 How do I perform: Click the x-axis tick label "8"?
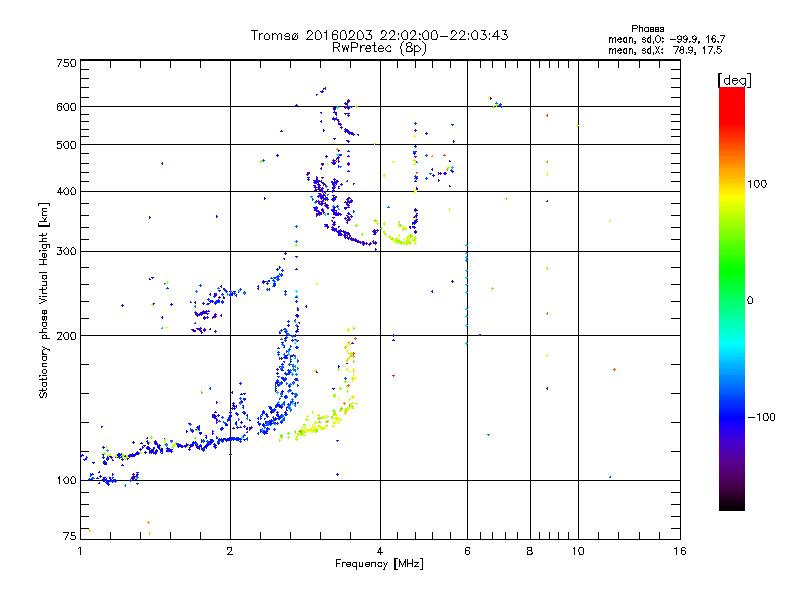[530, 551]
